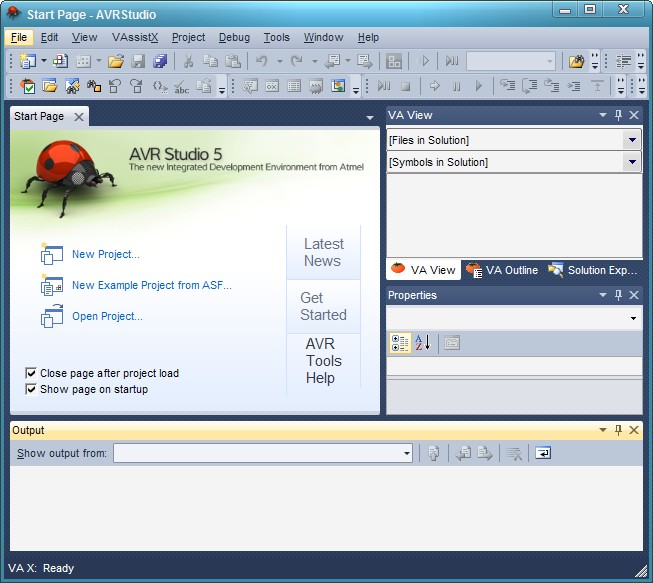Click the Step Over debug icon
The image size is (653, 583).
click(x=530, y=86)
